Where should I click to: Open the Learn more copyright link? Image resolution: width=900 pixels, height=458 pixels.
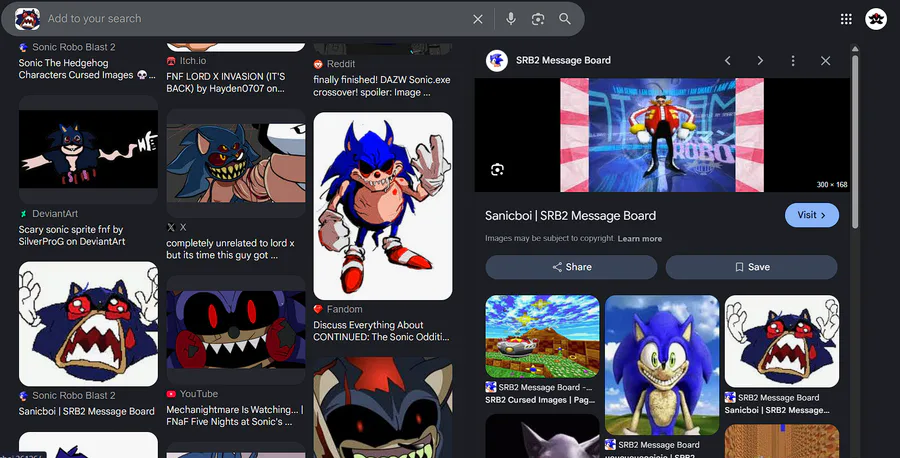[639, 239]
